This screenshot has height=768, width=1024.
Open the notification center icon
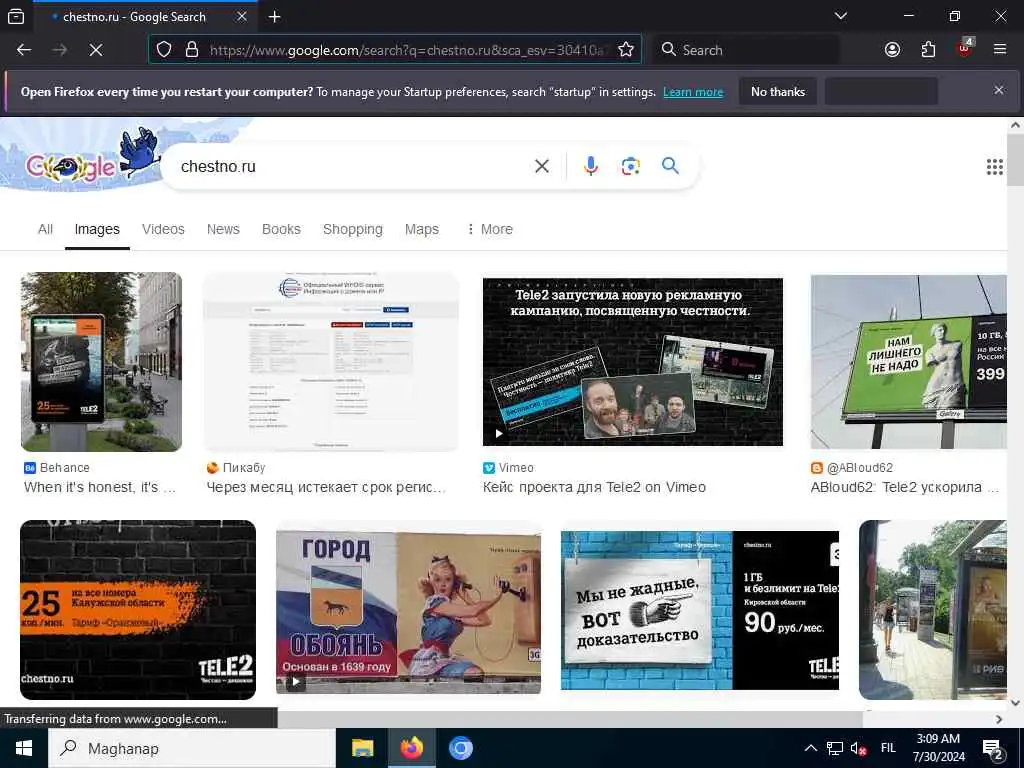pyautogui.click(x=993, y=749)
